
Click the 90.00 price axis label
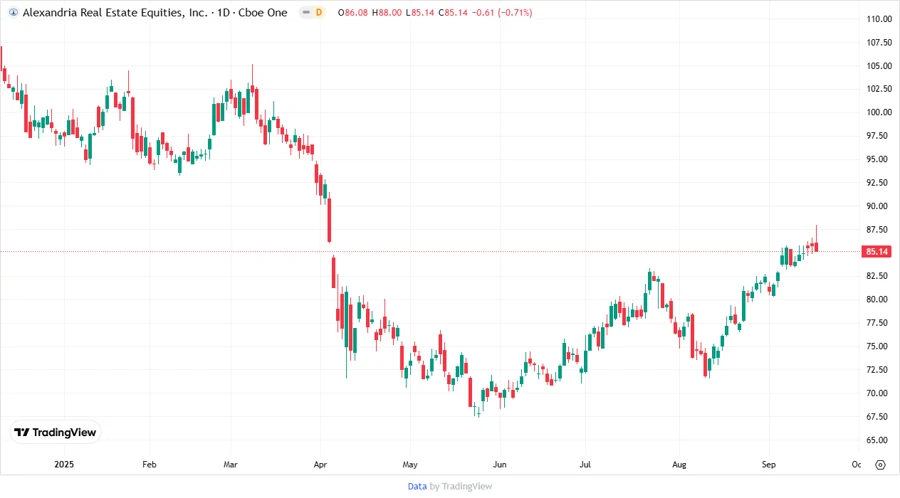[x=879, y=206]
